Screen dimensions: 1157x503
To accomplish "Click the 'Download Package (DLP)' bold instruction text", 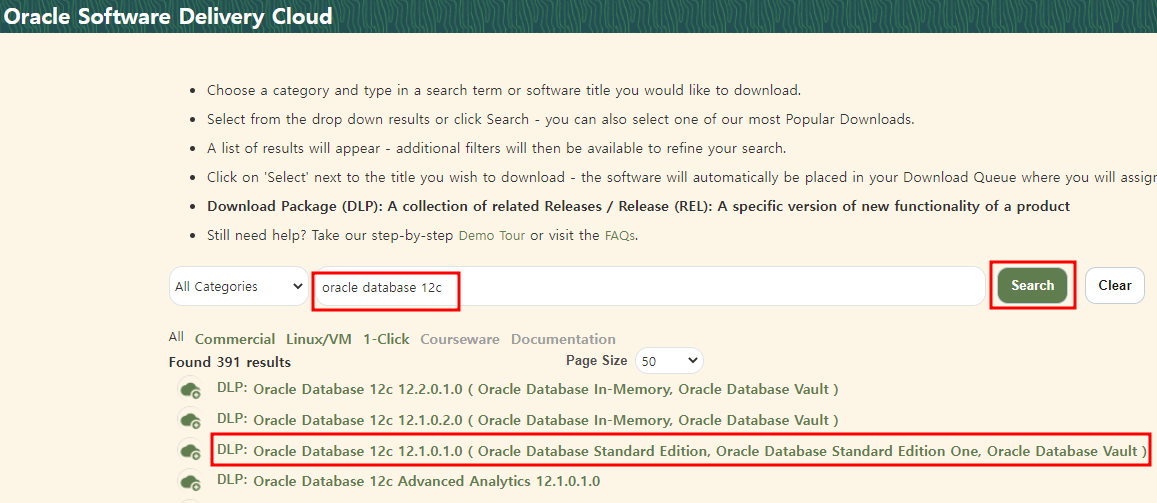I will coord(638,207).
